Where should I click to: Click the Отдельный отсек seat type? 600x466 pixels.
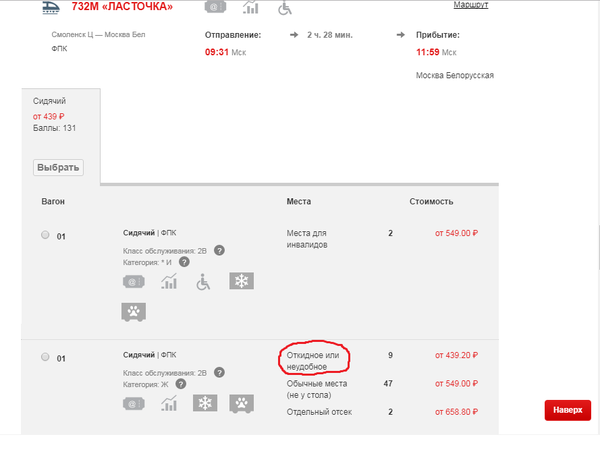coord(319,412)
